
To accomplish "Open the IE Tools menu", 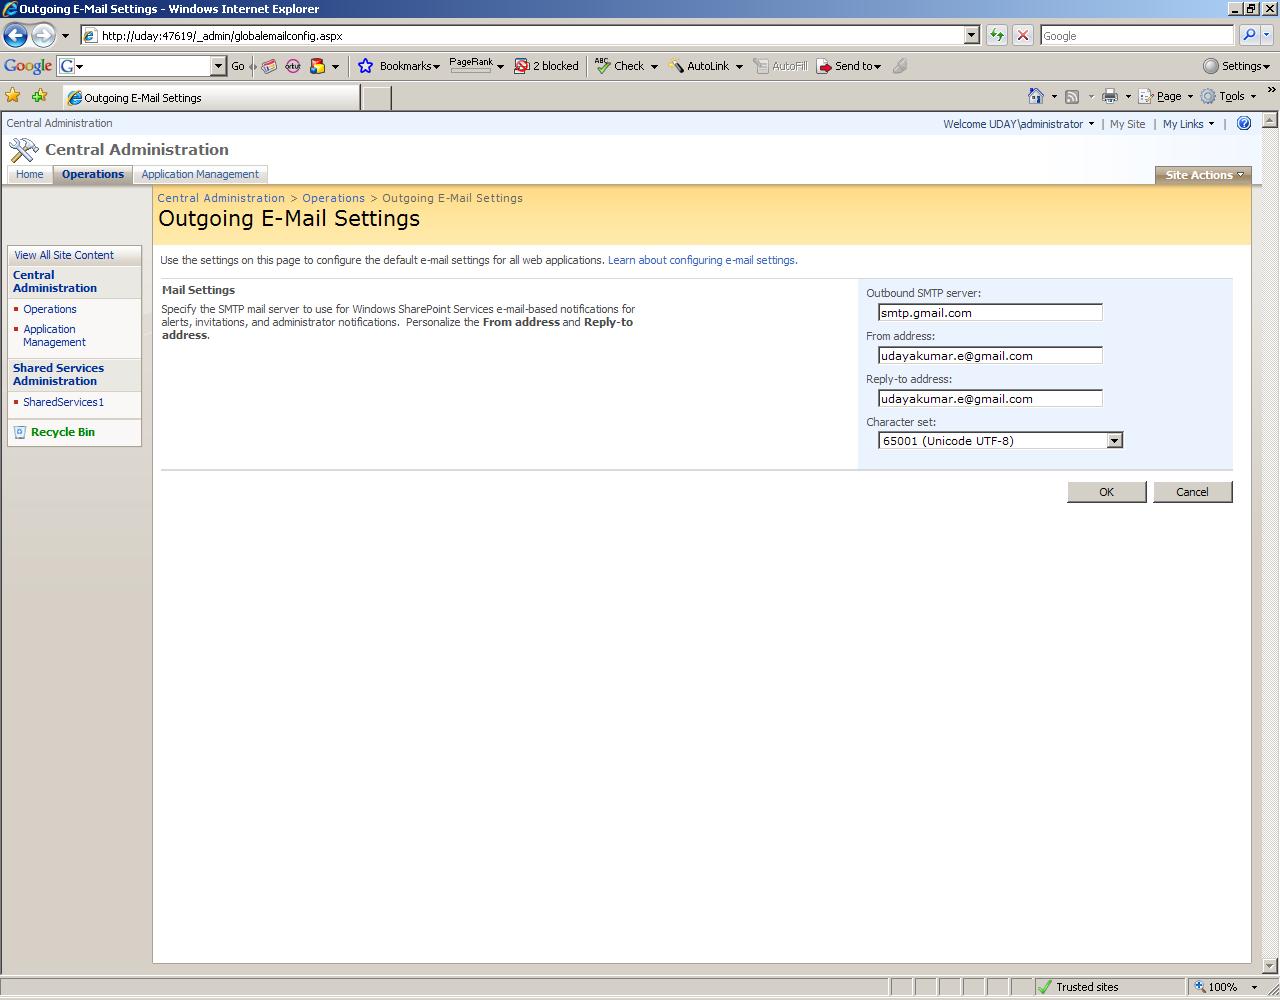I will coord(1228,96).
